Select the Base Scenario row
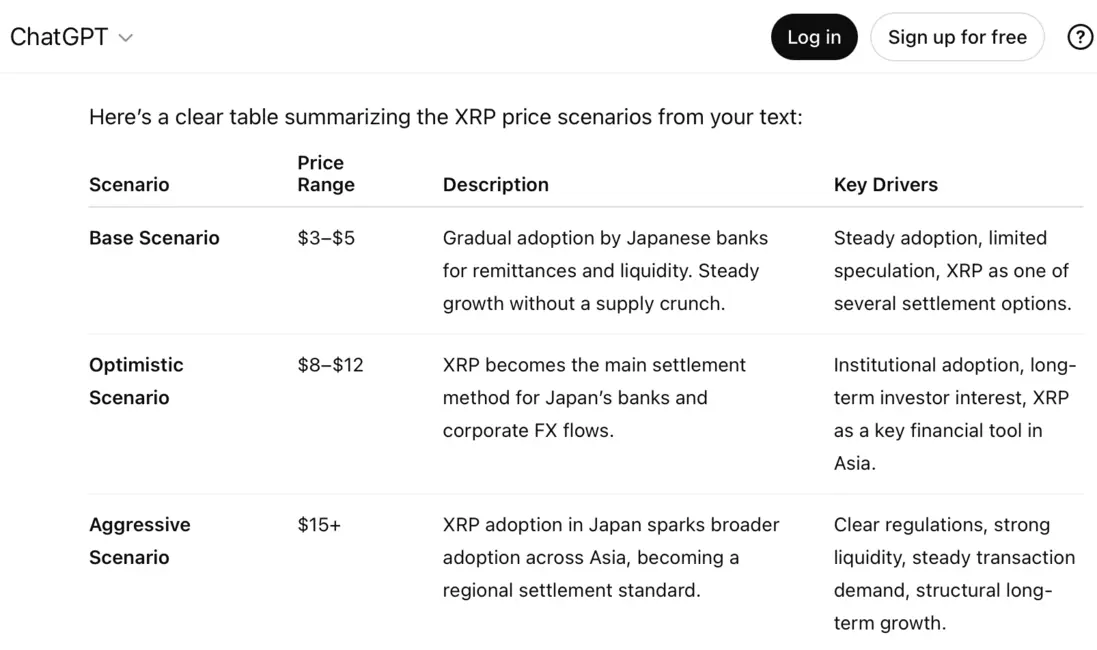The width and height of the screenshot is (1097, 650). tap(154, 238)
